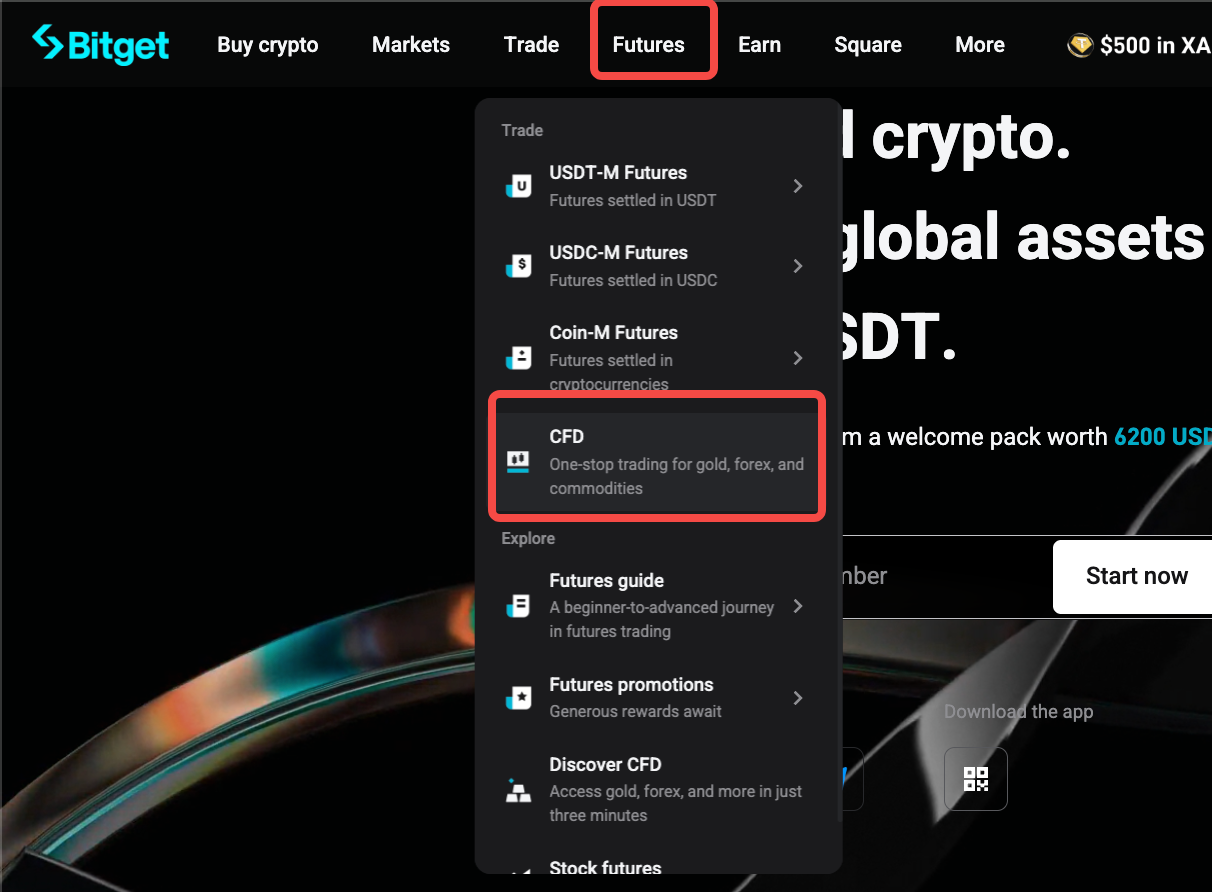Open Futures guide via its book icon
The image size is (1212, 892).
click(518, 605)
